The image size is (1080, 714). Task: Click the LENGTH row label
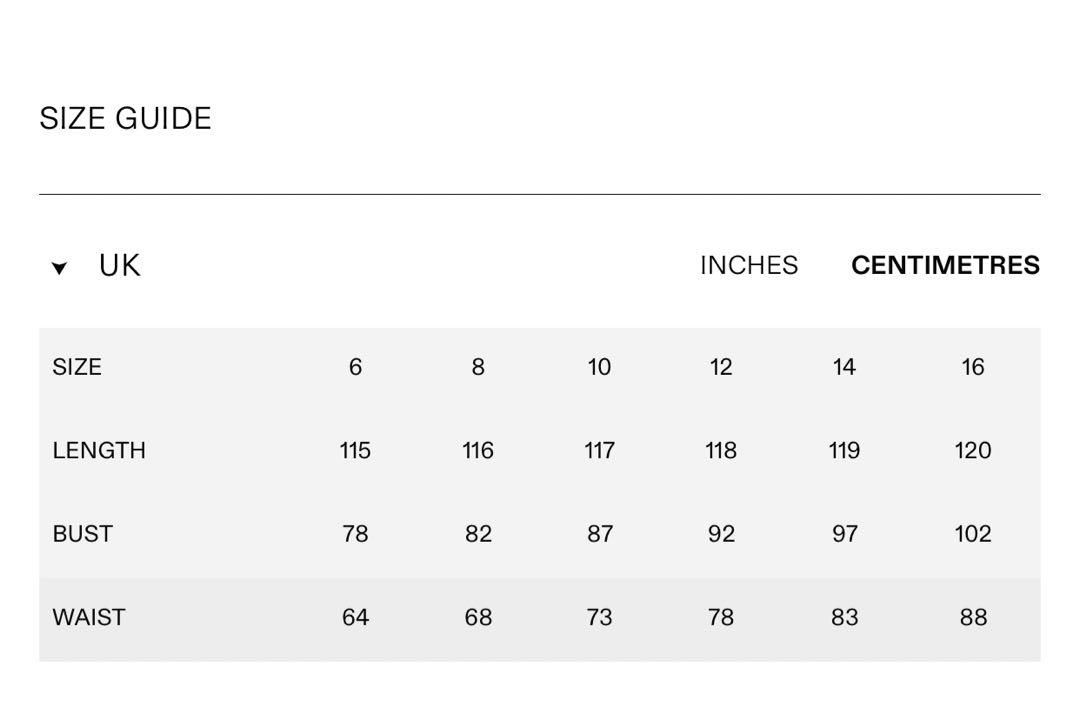99,450
